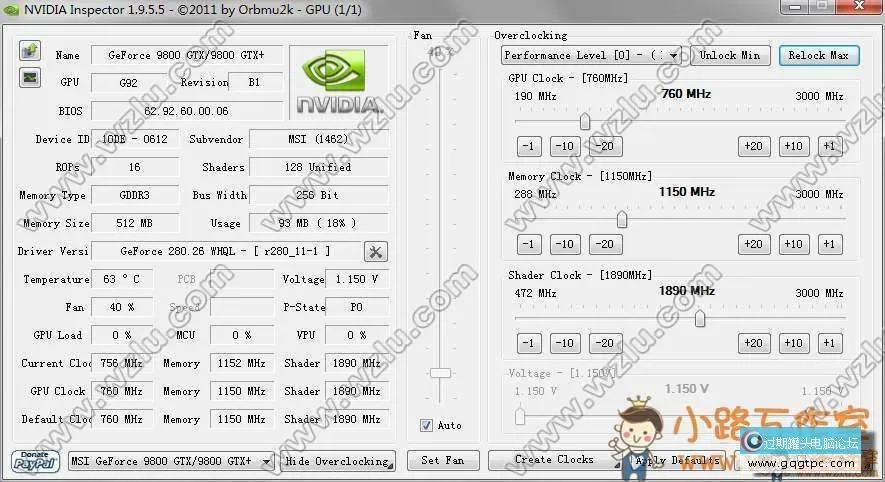Click the P-State value P0
885x482 pixels.
(x=357, y=308)
